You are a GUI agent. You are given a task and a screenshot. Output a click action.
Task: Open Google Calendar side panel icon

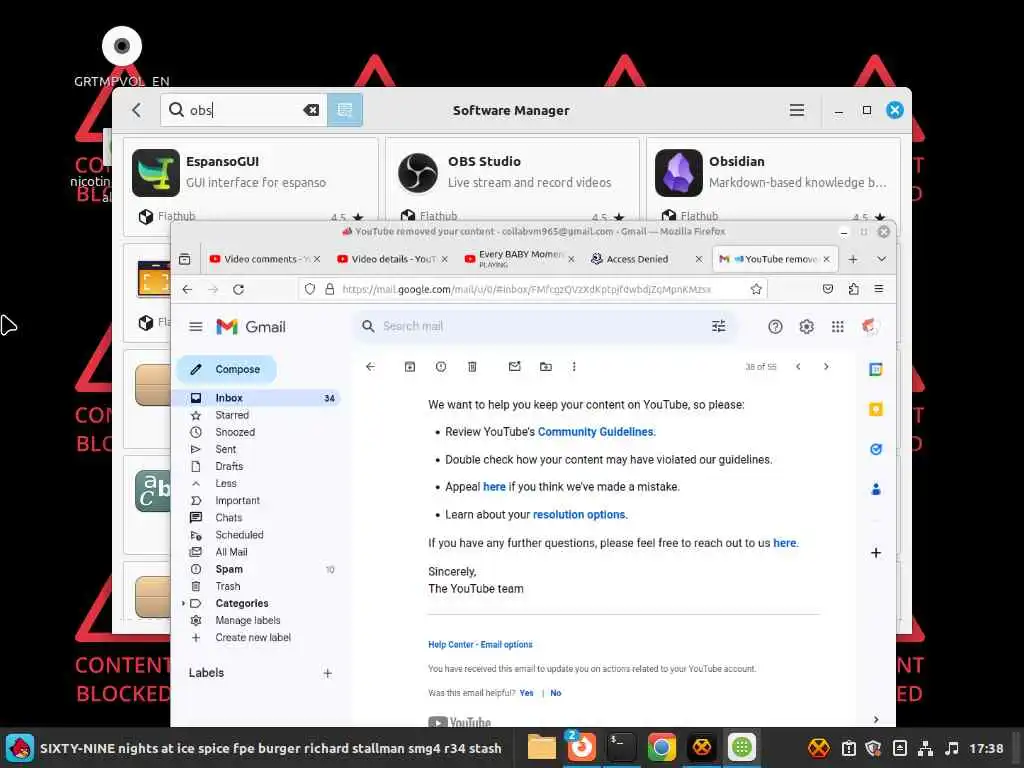click(x=876, y=370)
